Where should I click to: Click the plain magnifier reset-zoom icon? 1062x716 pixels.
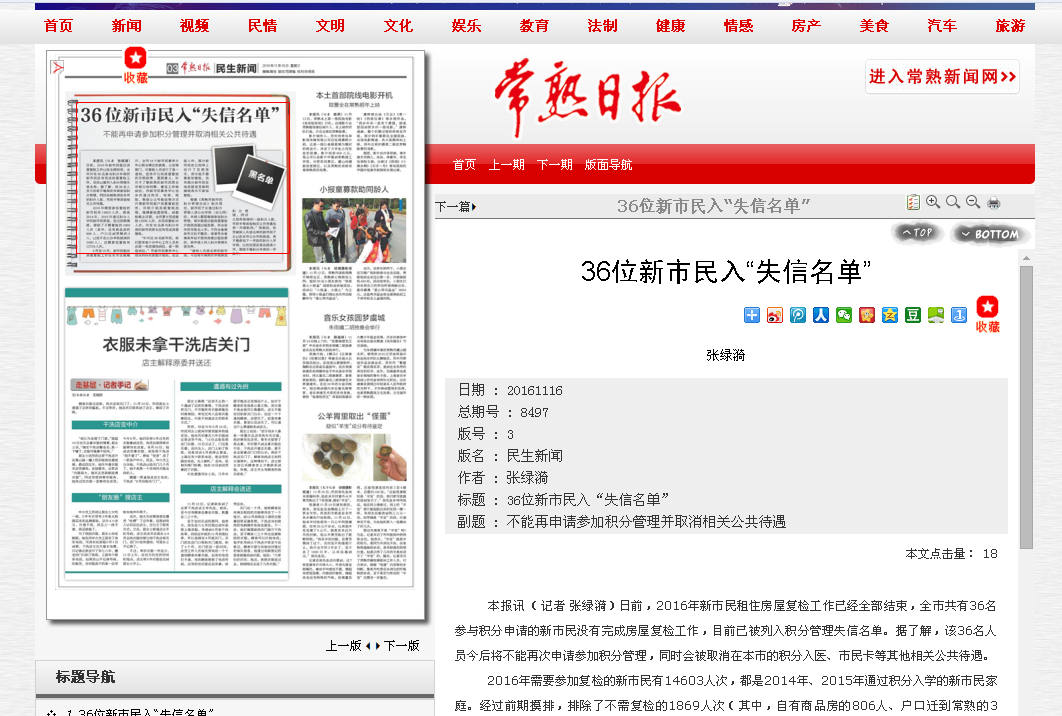click(x=953, y=202)
